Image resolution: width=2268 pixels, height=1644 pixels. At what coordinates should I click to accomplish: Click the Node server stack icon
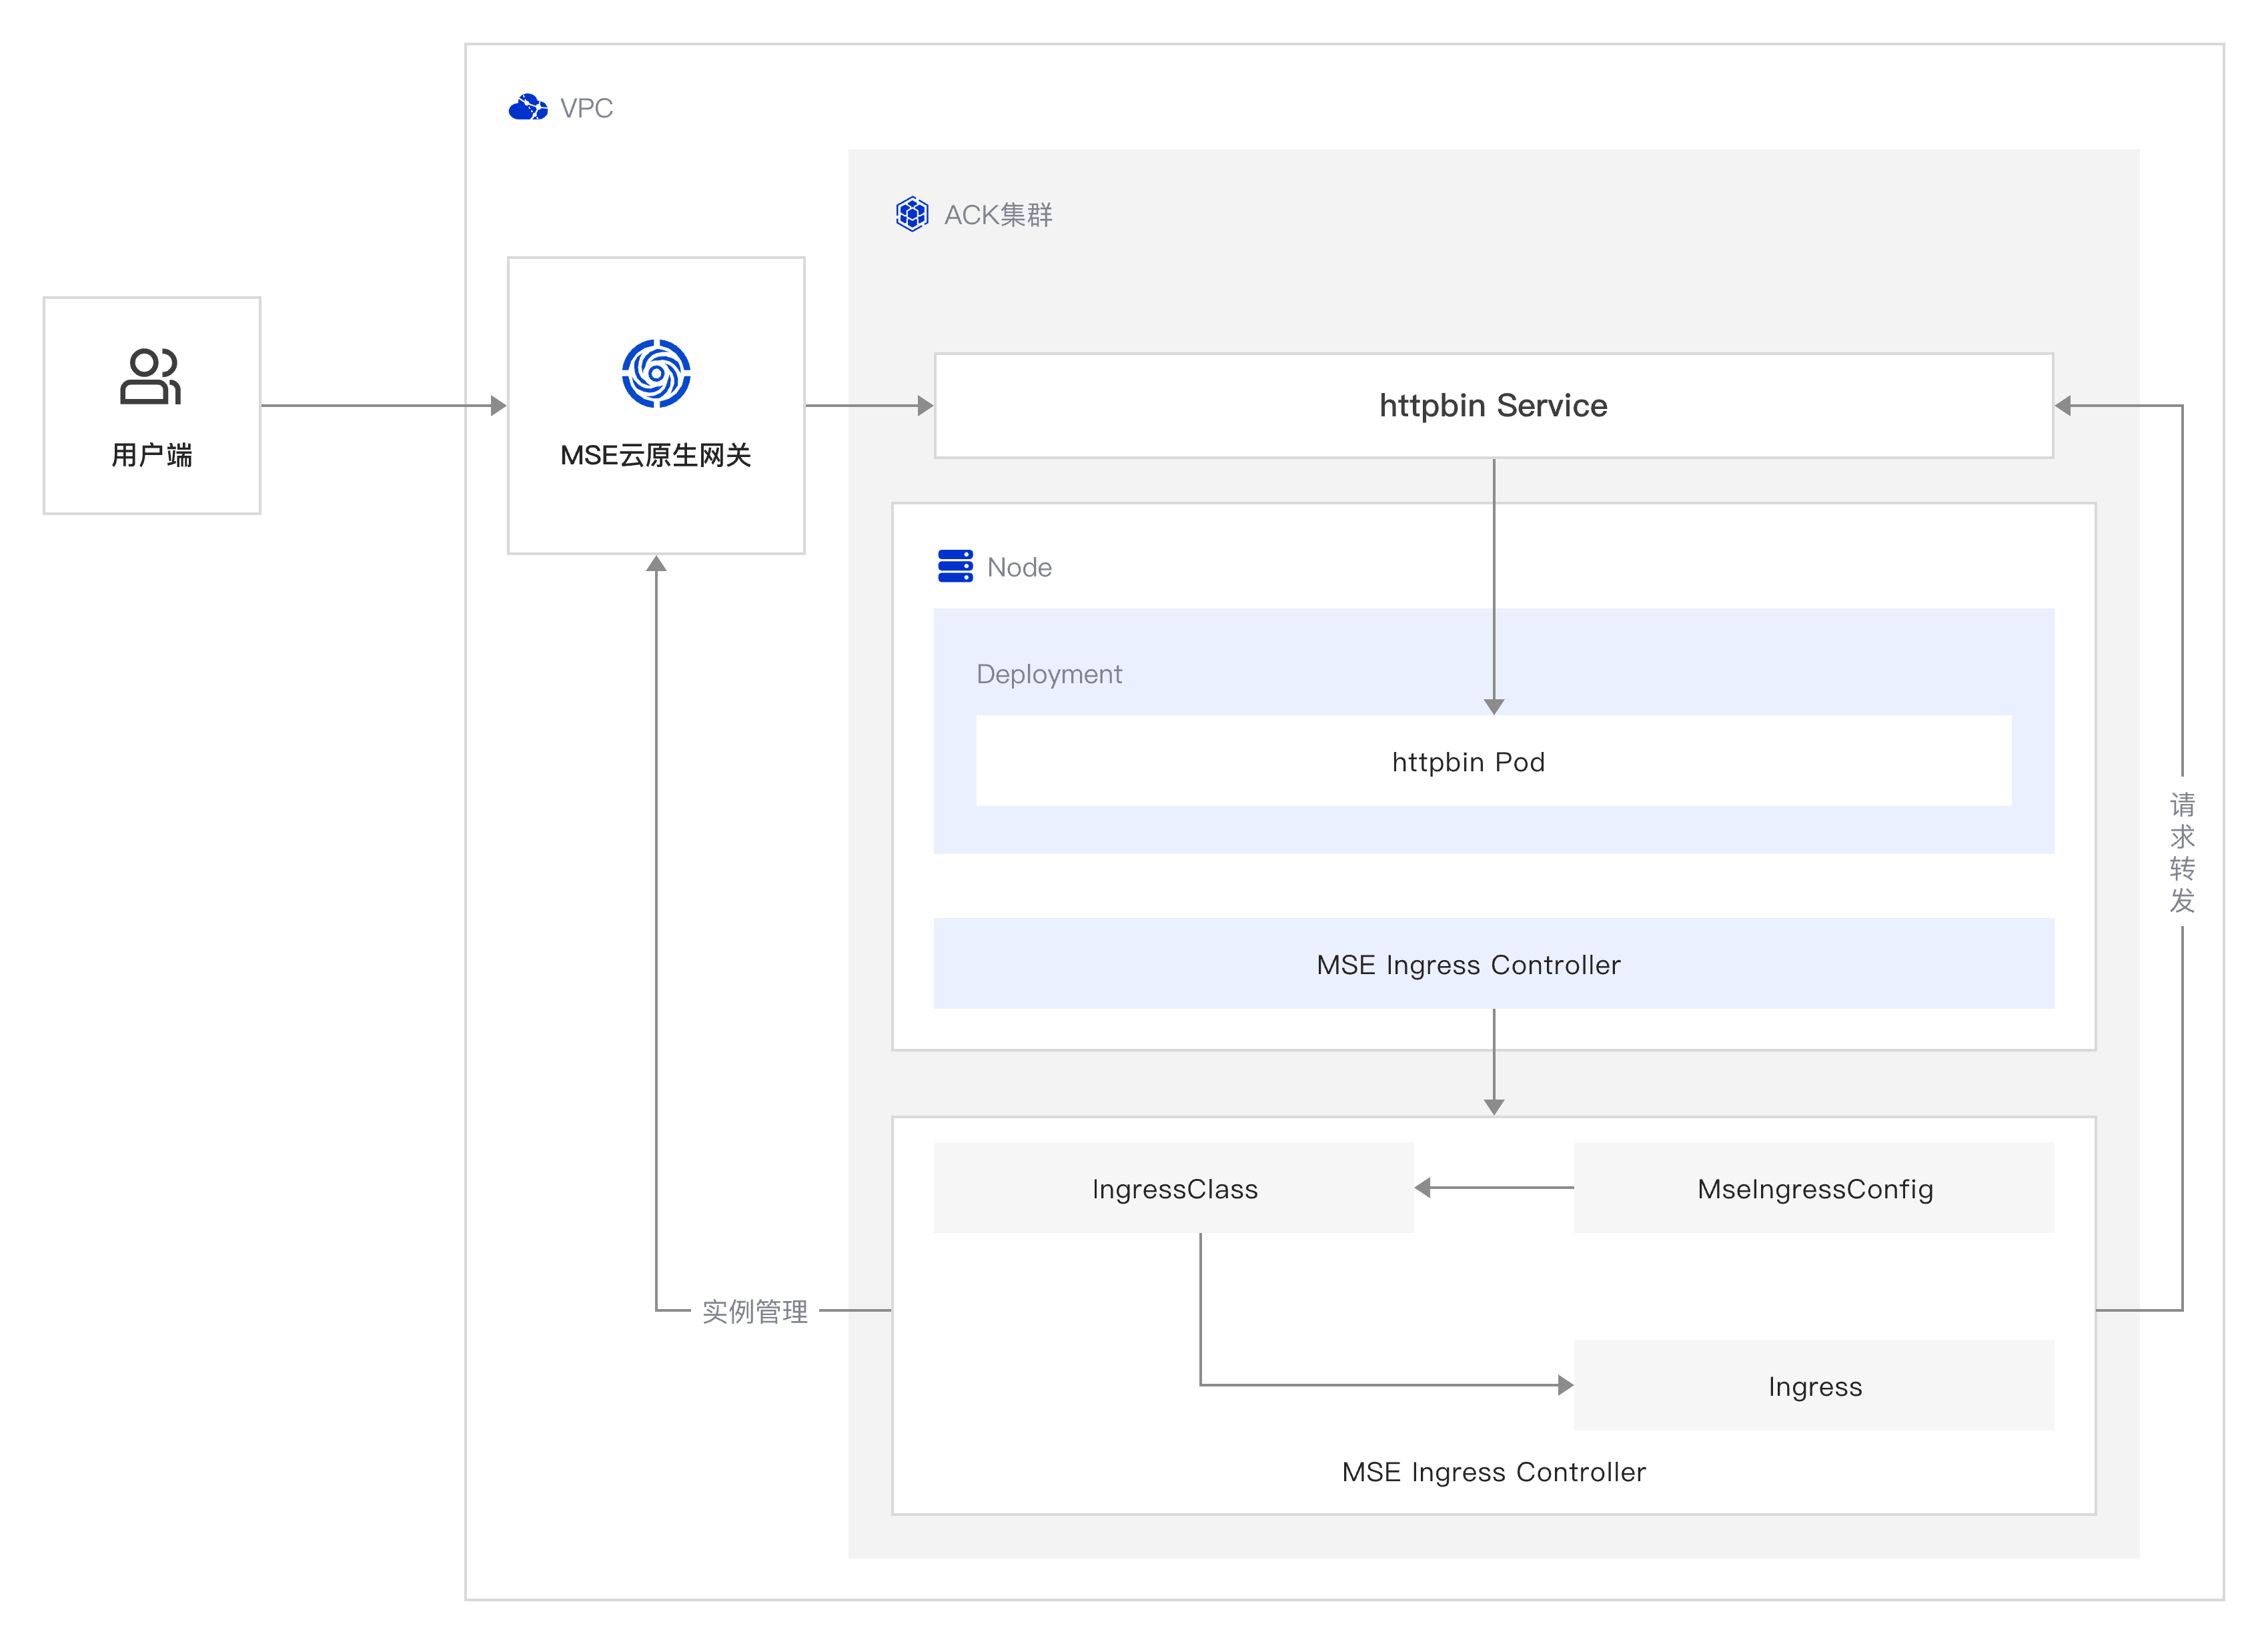[955, 566]
